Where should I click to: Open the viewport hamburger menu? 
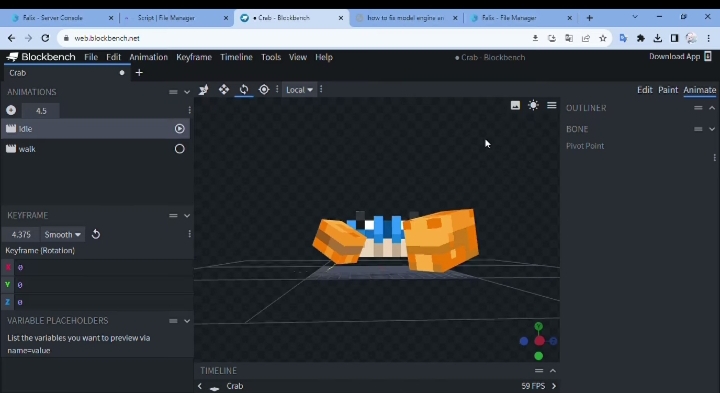(551, 105)
